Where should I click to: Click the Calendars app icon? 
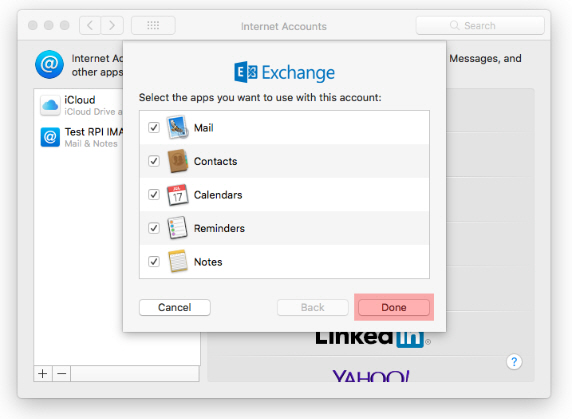point(178,195)
